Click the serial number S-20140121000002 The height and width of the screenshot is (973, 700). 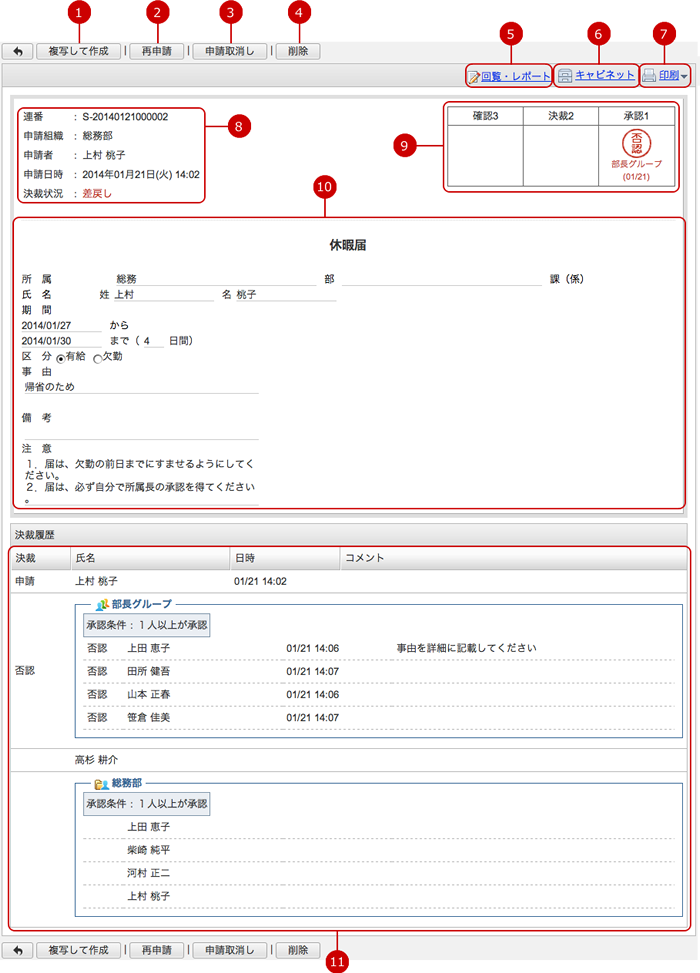(125, 117)
